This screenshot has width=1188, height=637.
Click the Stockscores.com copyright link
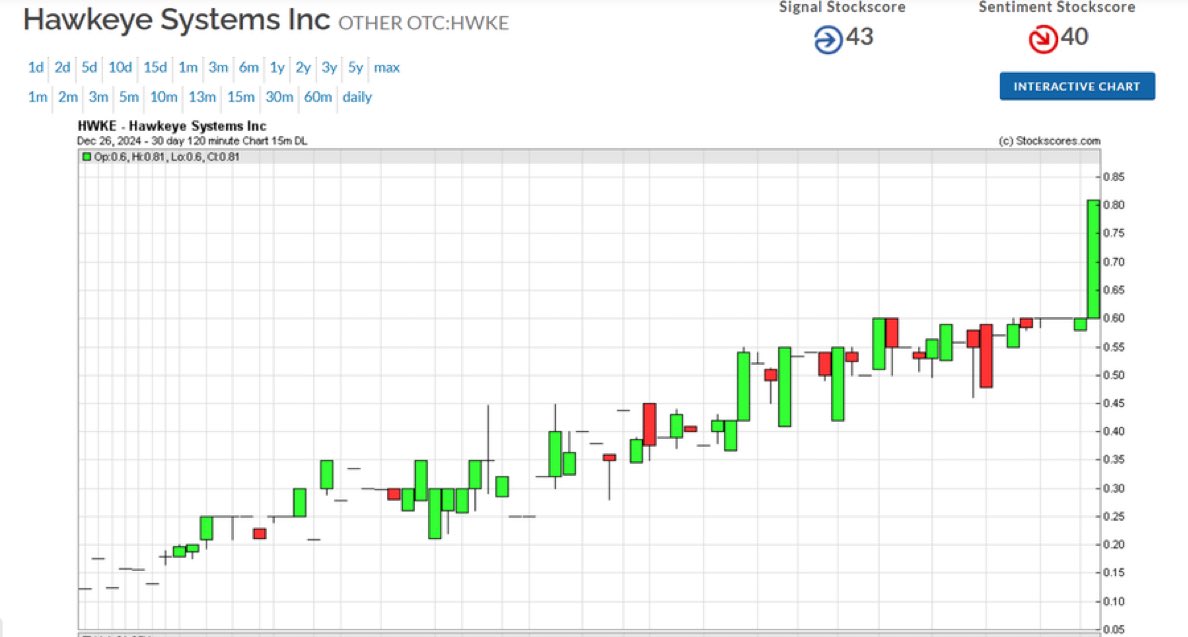click(1049, 140)
